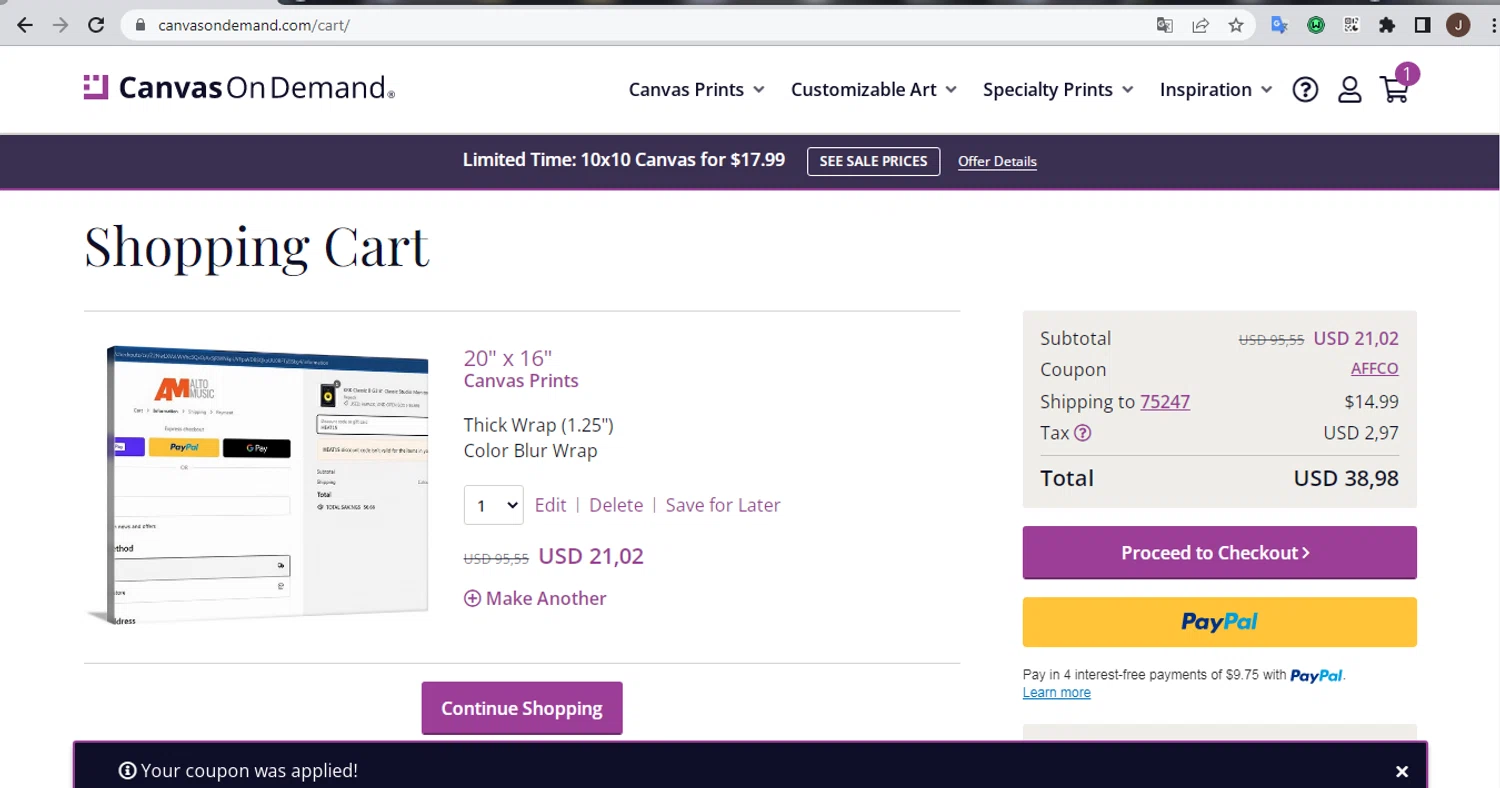Image resolution: width=1500 pixels, height=788 pixels.
Task: Close the coupon applied notification
Action: point(1402,771)
